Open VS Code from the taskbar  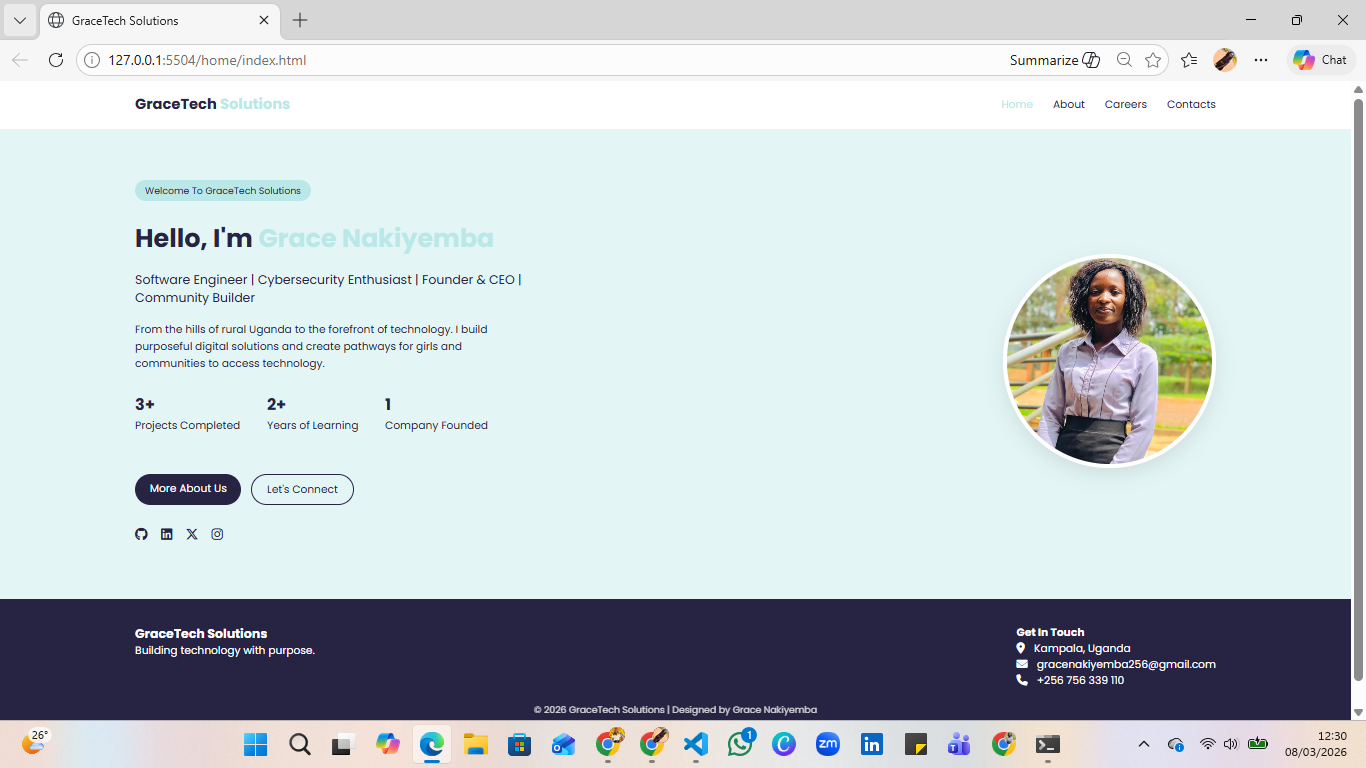pyautogui.click(x=696, y=744)
